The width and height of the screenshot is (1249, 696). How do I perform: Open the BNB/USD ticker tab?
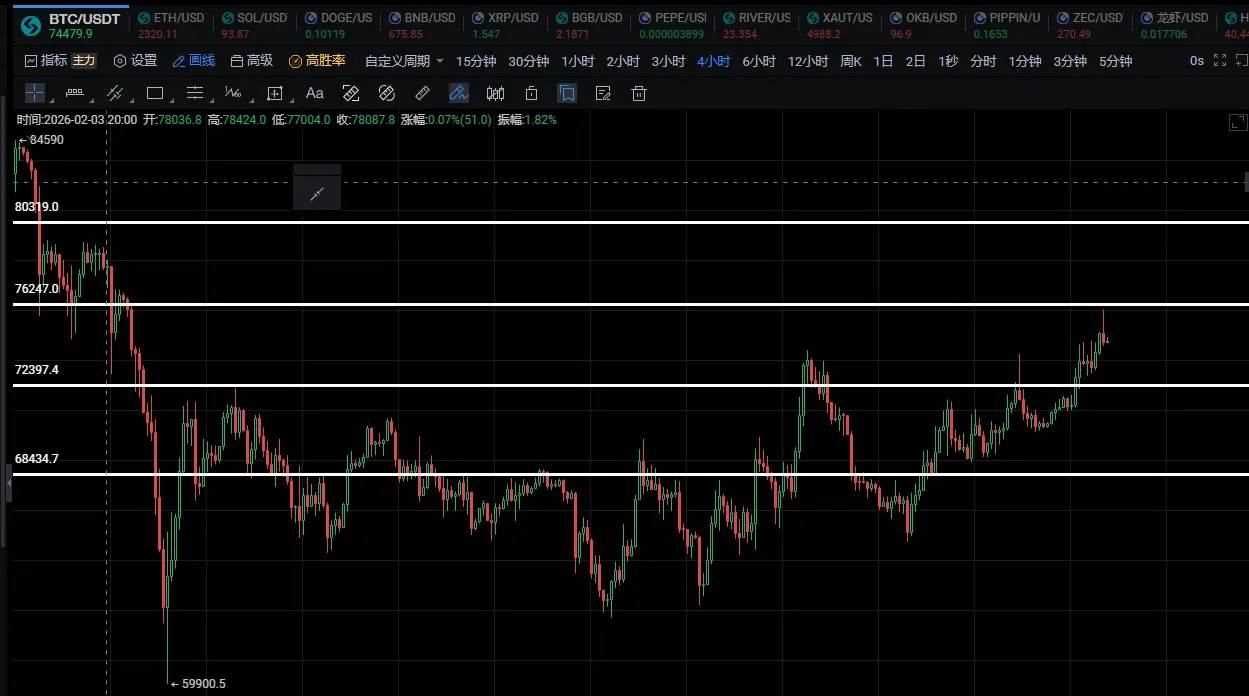(422, 25)
